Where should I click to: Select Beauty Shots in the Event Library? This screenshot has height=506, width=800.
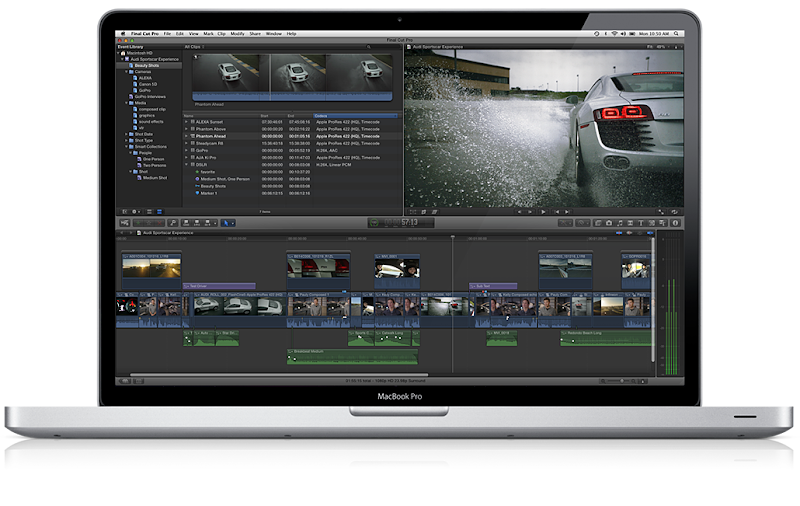(x=146, y=65)
